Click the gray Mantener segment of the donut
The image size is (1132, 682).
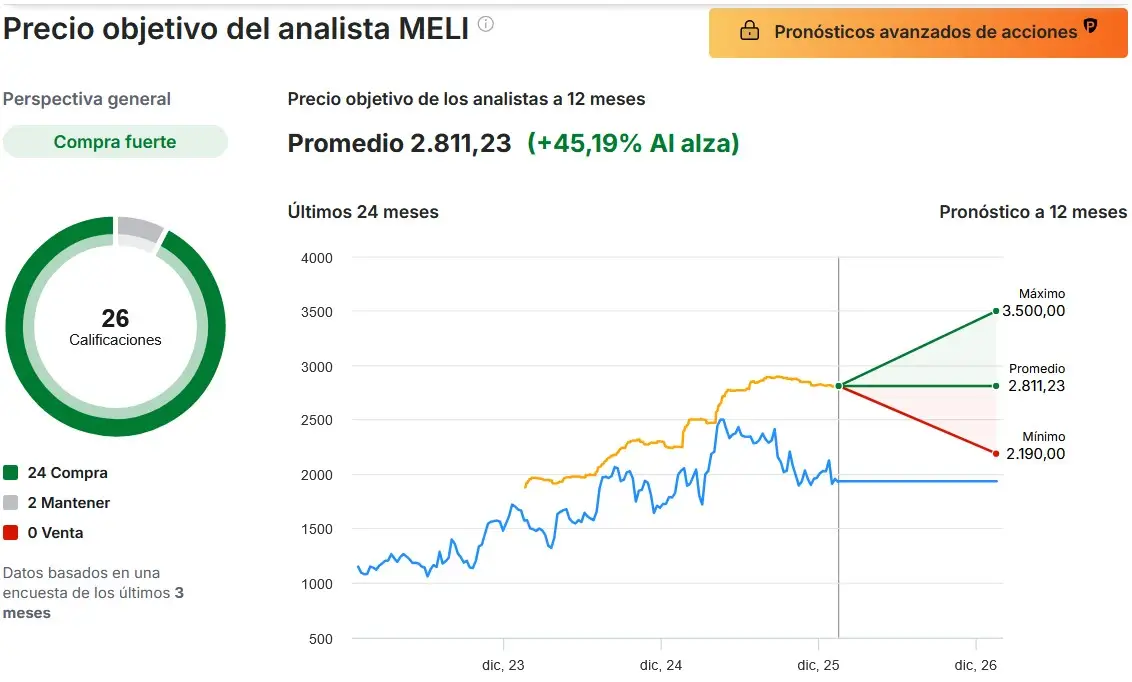coord(139,230)
